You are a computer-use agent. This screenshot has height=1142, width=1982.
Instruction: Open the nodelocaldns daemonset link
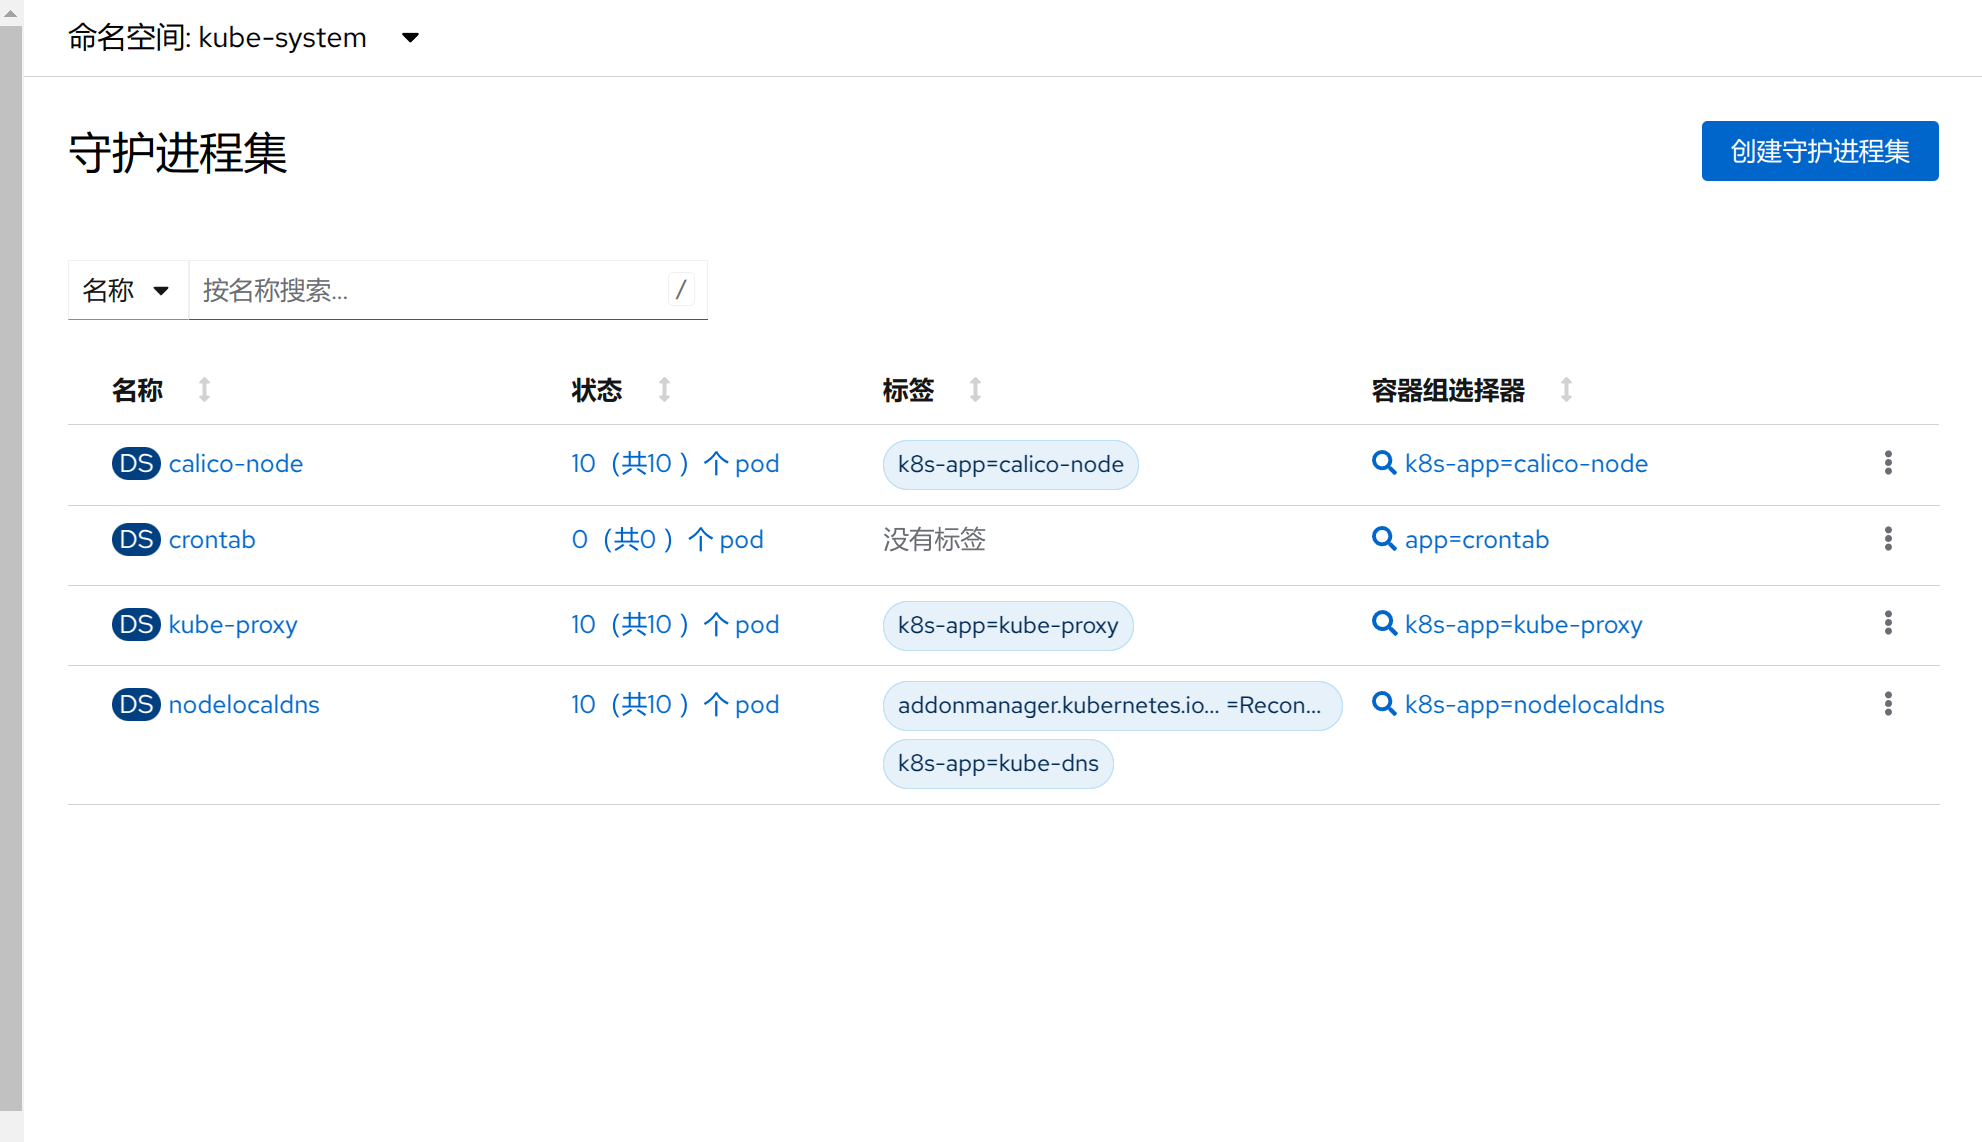(244, 704)
